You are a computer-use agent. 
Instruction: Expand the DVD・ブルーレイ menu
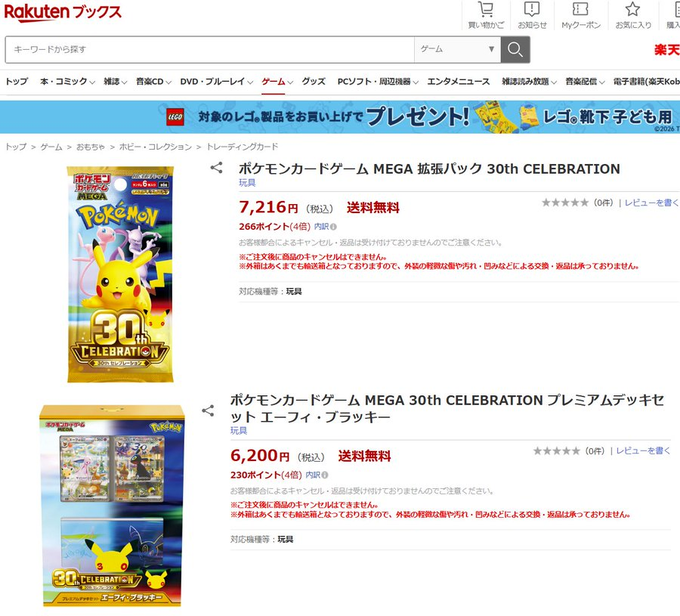tap(216, 82)
